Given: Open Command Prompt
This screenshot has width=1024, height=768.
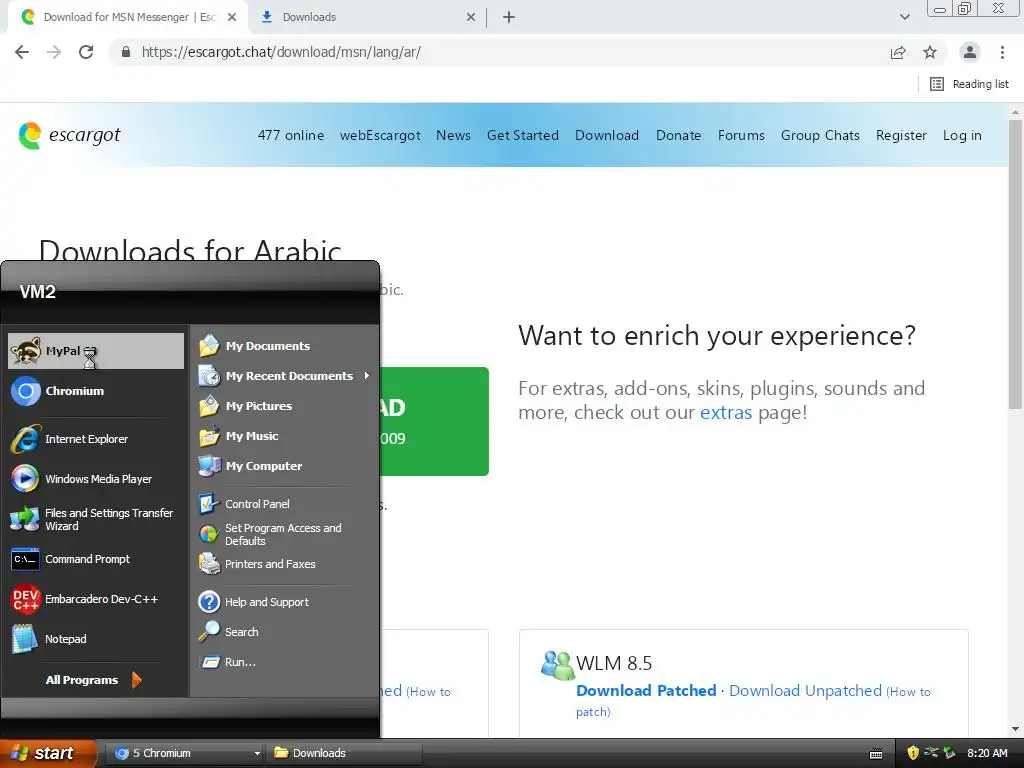Looking at the screenshot, I should 95,559.
